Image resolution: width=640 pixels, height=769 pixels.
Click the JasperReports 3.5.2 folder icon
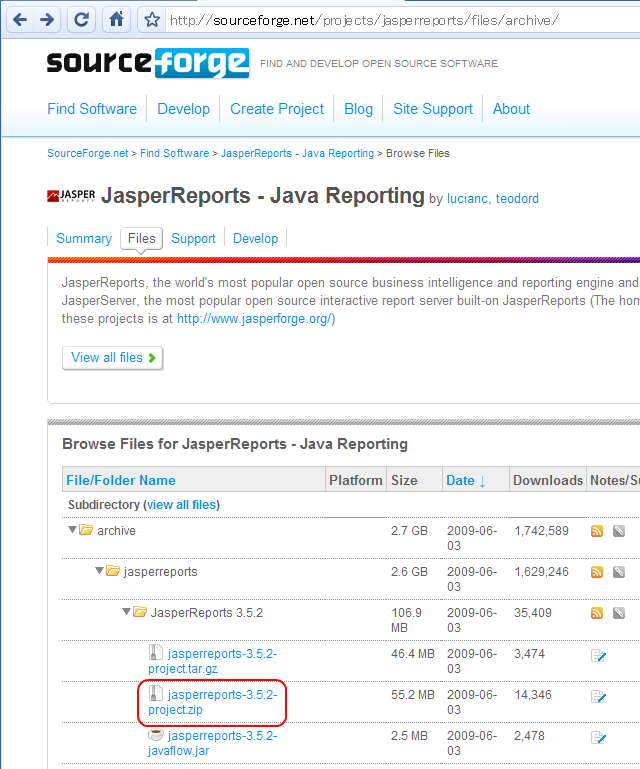(140, 612)
